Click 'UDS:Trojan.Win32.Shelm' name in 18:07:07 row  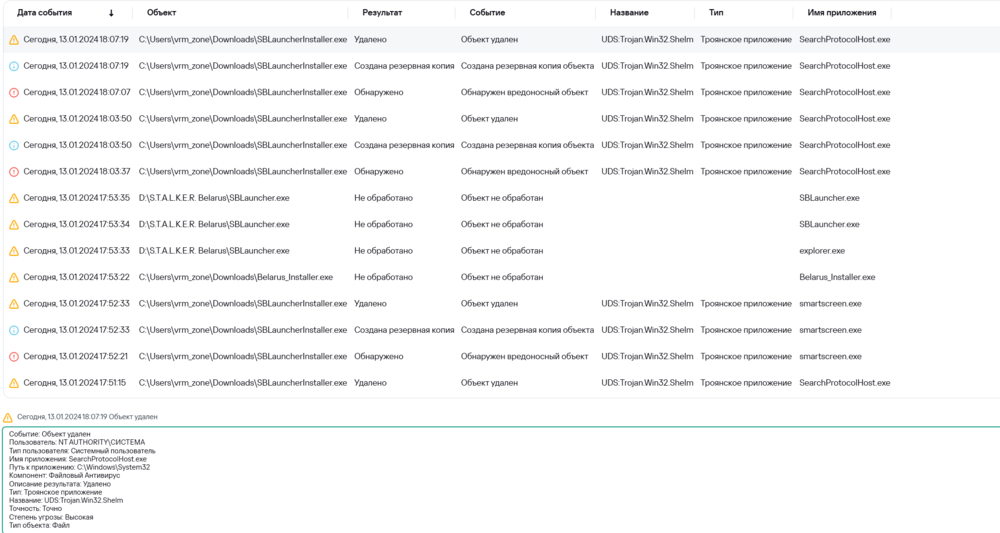click(x=647, y=92)
